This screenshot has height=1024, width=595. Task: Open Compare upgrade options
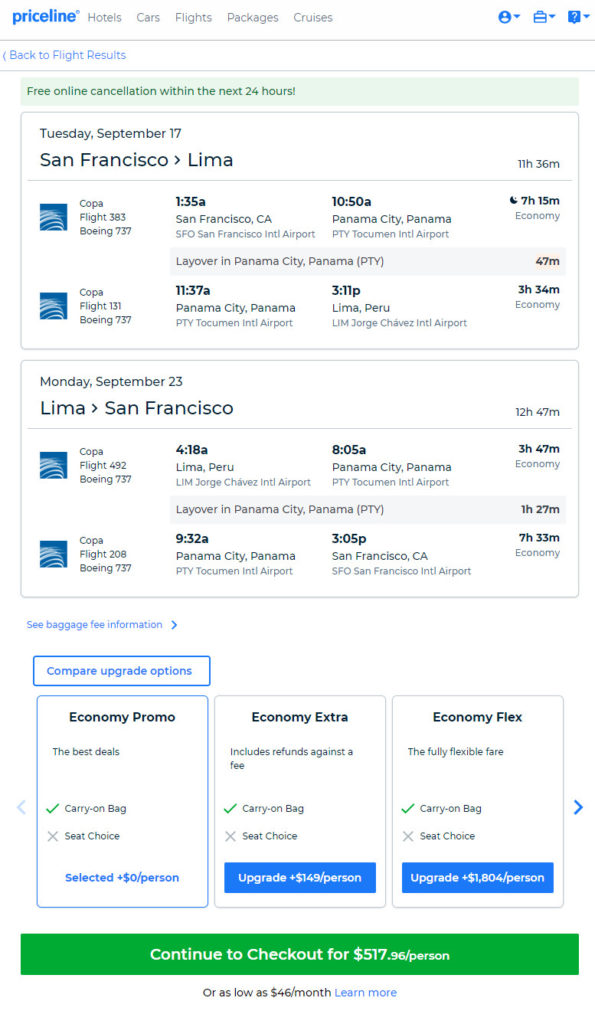pyautogui.click(x=121, y=671)
